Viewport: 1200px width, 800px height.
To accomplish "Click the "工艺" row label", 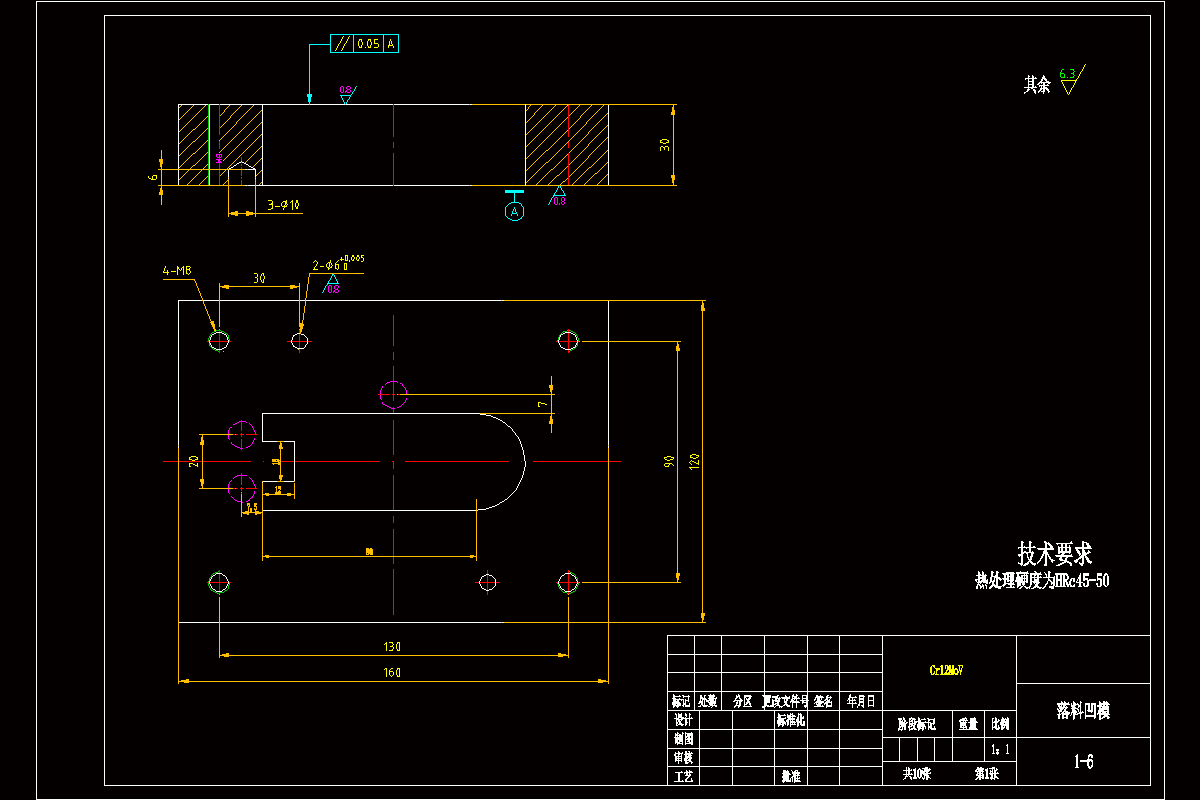I will point(683,776).
